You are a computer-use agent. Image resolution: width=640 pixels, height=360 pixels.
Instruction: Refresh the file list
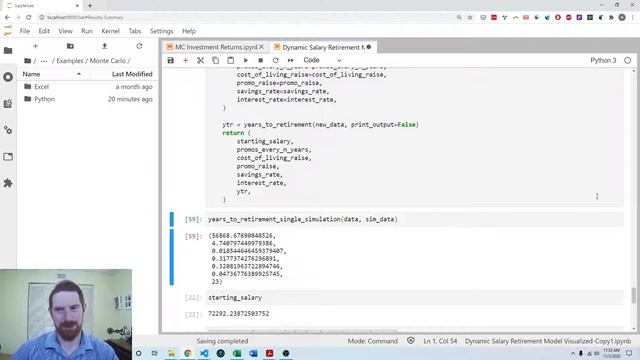pyautogui.click(x=139, y=46)
